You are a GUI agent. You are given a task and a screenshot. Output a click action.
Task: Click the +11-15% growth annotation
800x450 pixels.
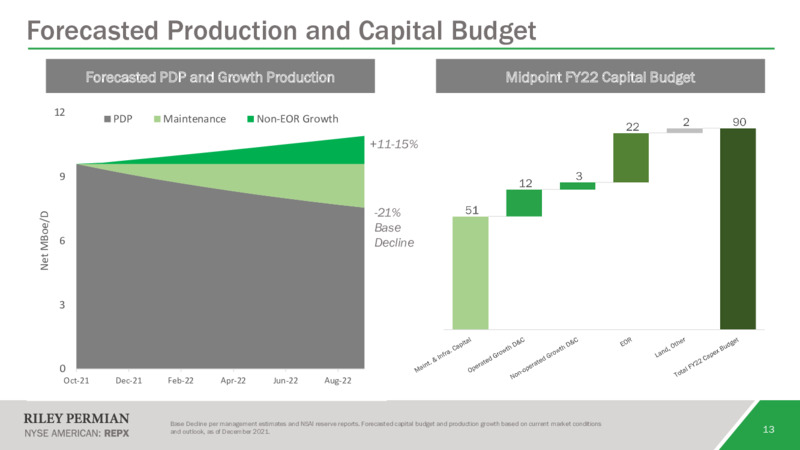[393, 144]
